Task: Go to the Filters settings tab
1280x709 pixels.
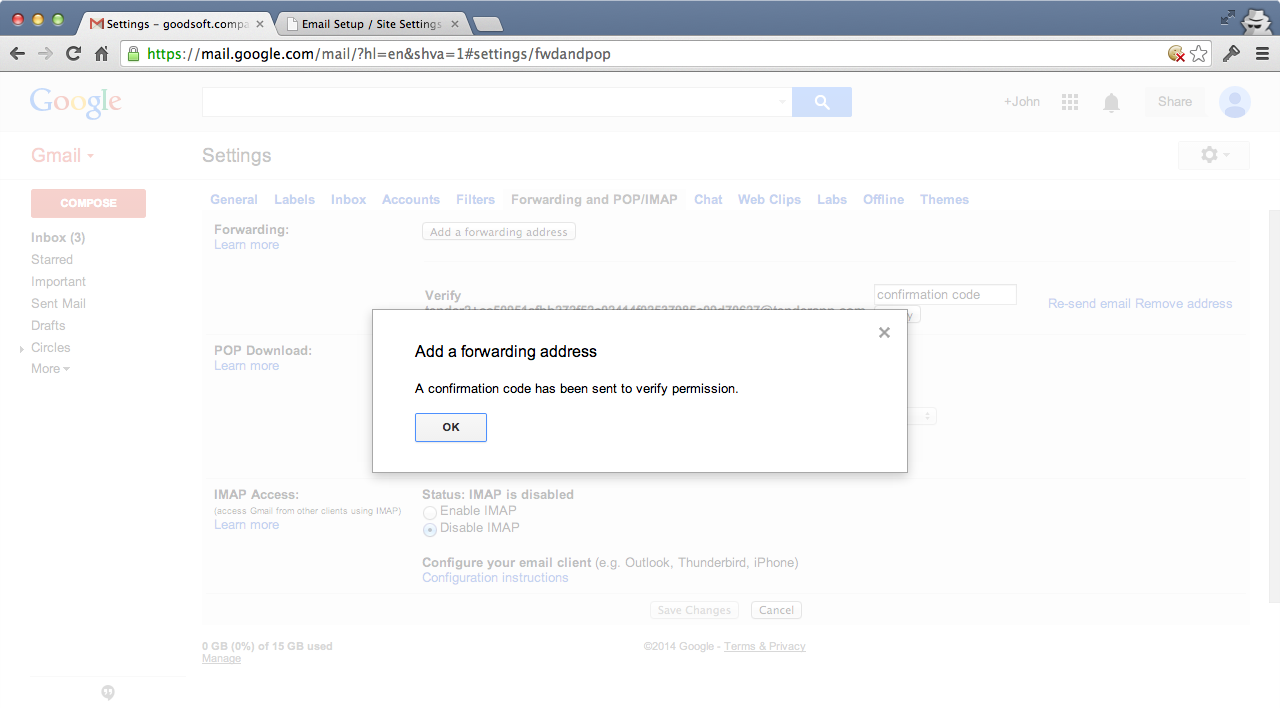Action: (x=475, y=199)
